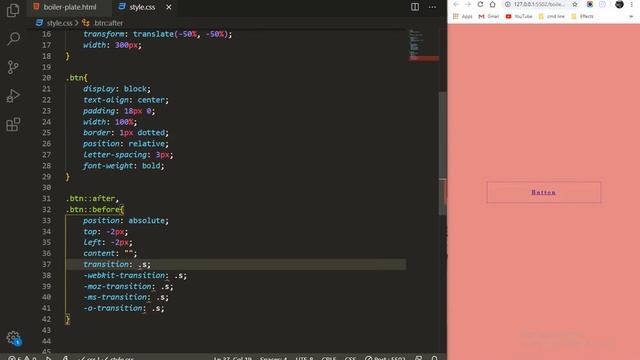640x360 pixels.
Task: Open the Effects bookmarks folder
Action: [582, 16]
